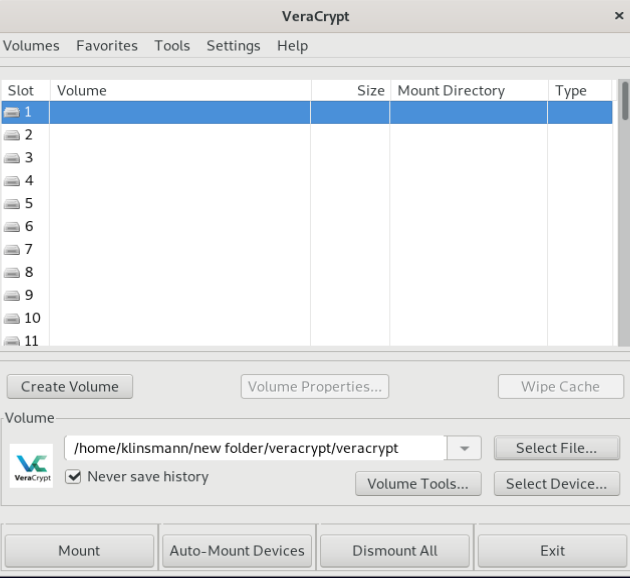
Task: Close the VeraCrypt window
Action: click(619, 16)
